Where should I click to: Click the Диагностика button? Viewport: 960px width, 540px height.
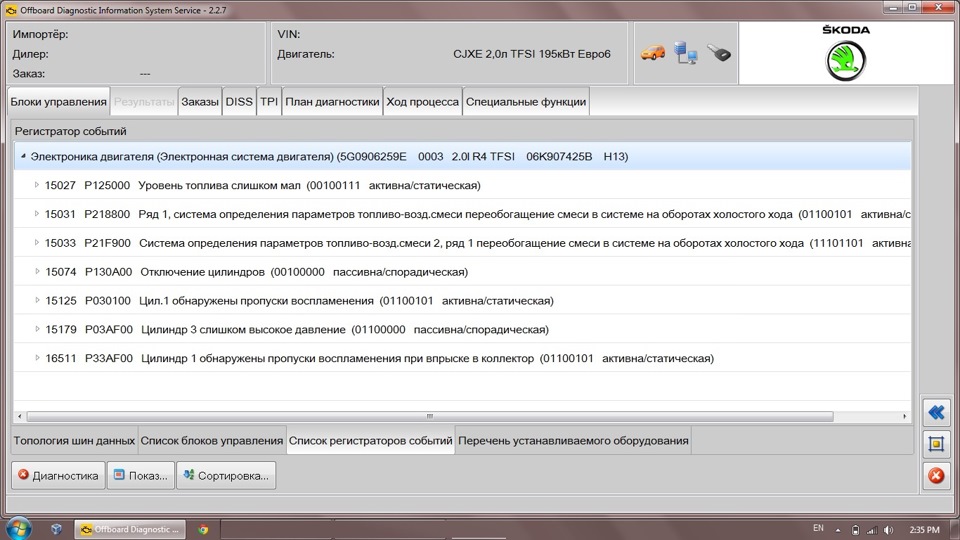coord(58,475)
